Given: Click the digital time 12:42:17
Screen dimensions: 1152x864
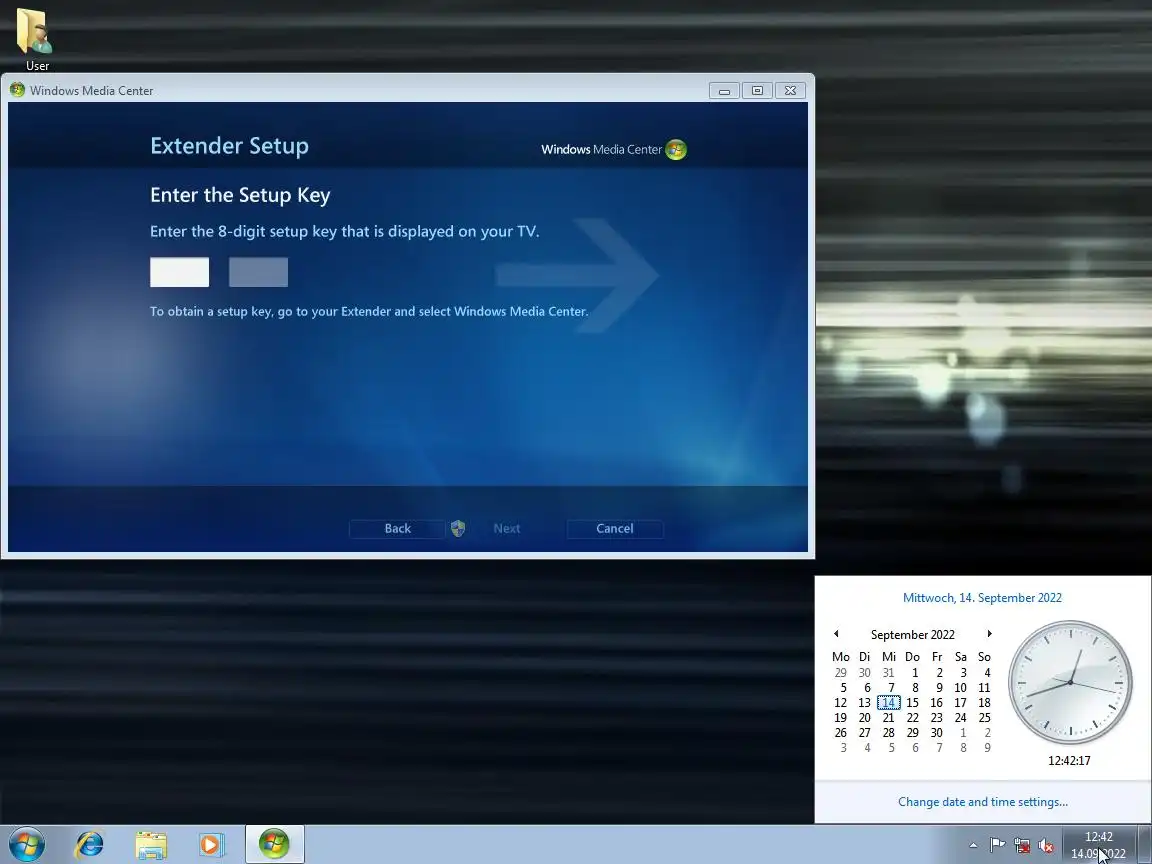Looking at the screenshot, I should pos(1069,760).
